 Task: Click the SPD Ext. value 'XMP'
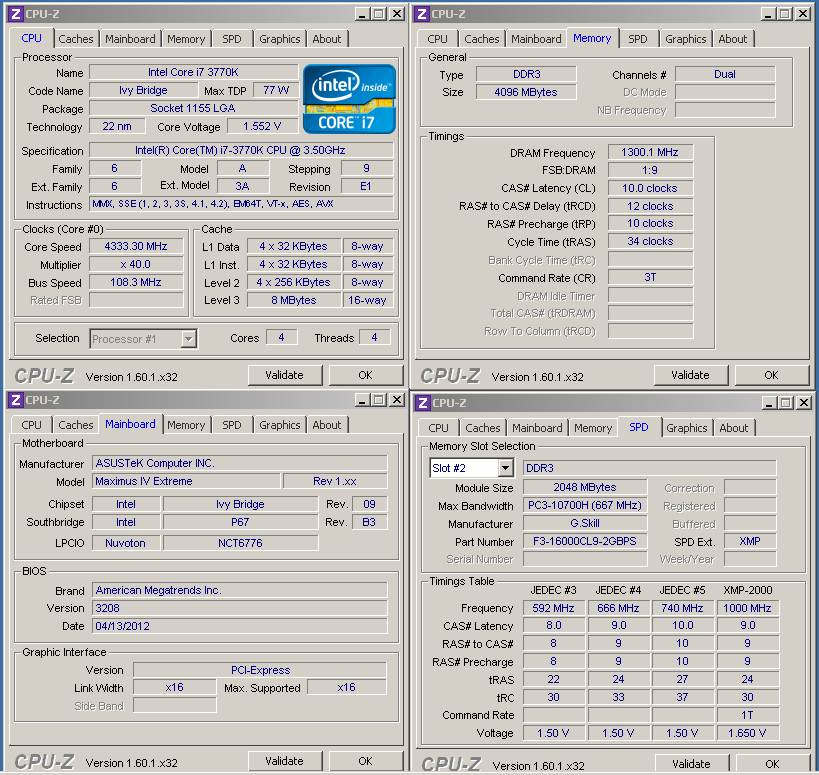tap(750, 541)
